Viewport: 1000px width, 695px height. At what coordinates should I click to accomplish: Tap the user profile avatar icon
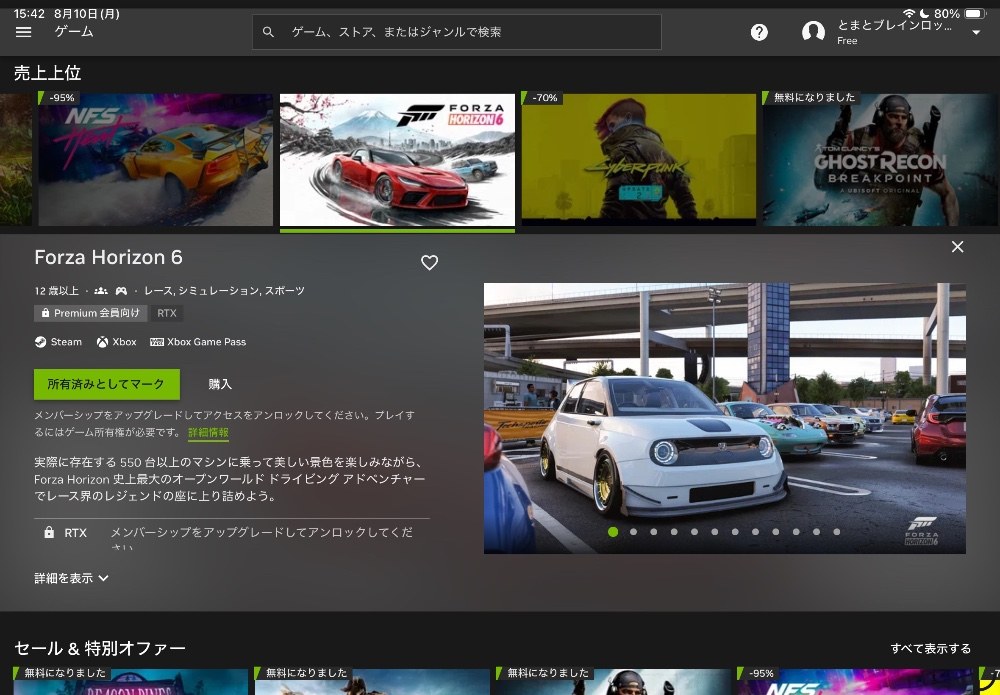813,32
